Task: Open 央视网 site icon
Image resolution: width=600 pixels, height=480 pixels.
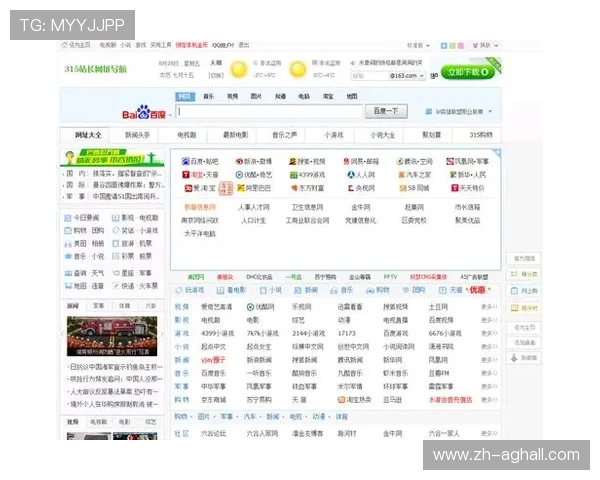Action: coord(351,188)
